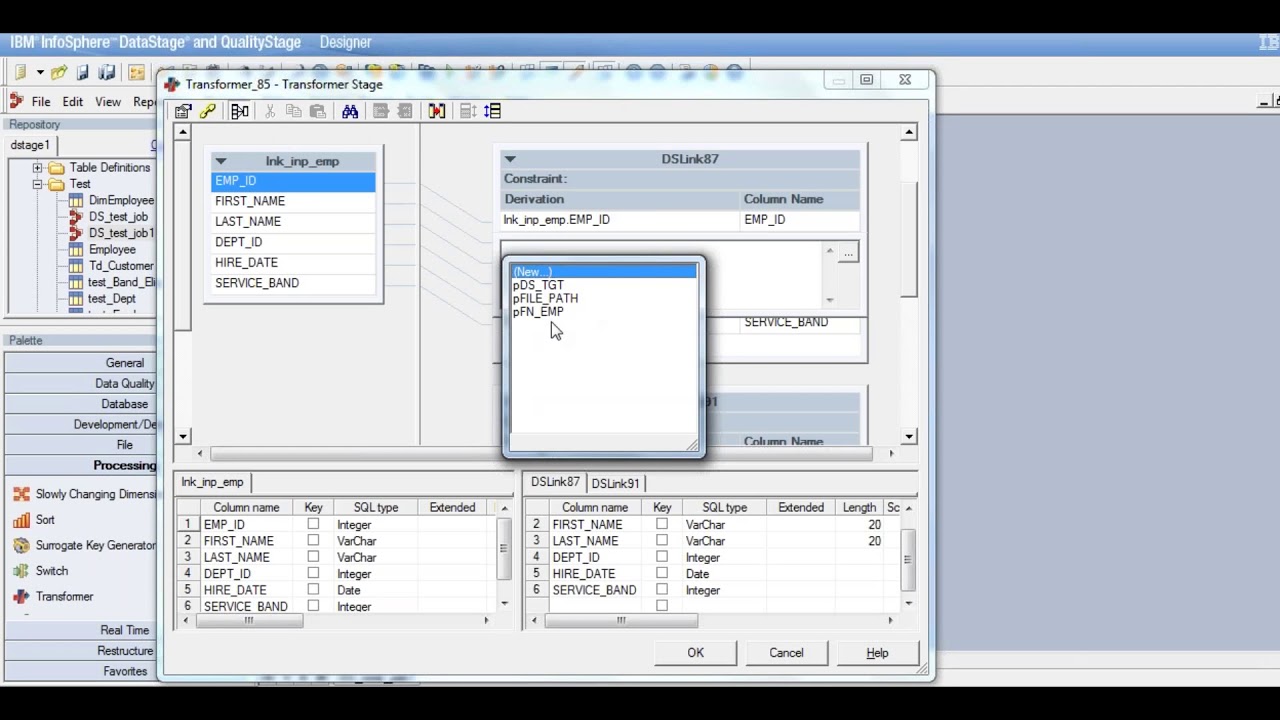Click the Save Column Definition icon

coord(405,111)
